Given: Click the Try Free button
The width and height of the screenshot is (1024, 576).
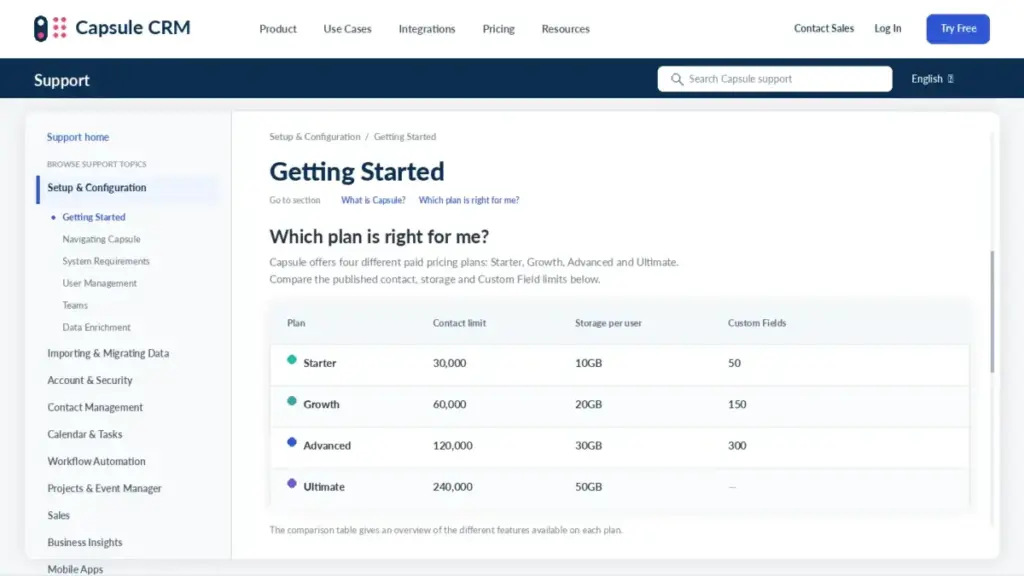Looking at the screenshot, I should coord(957,29).
